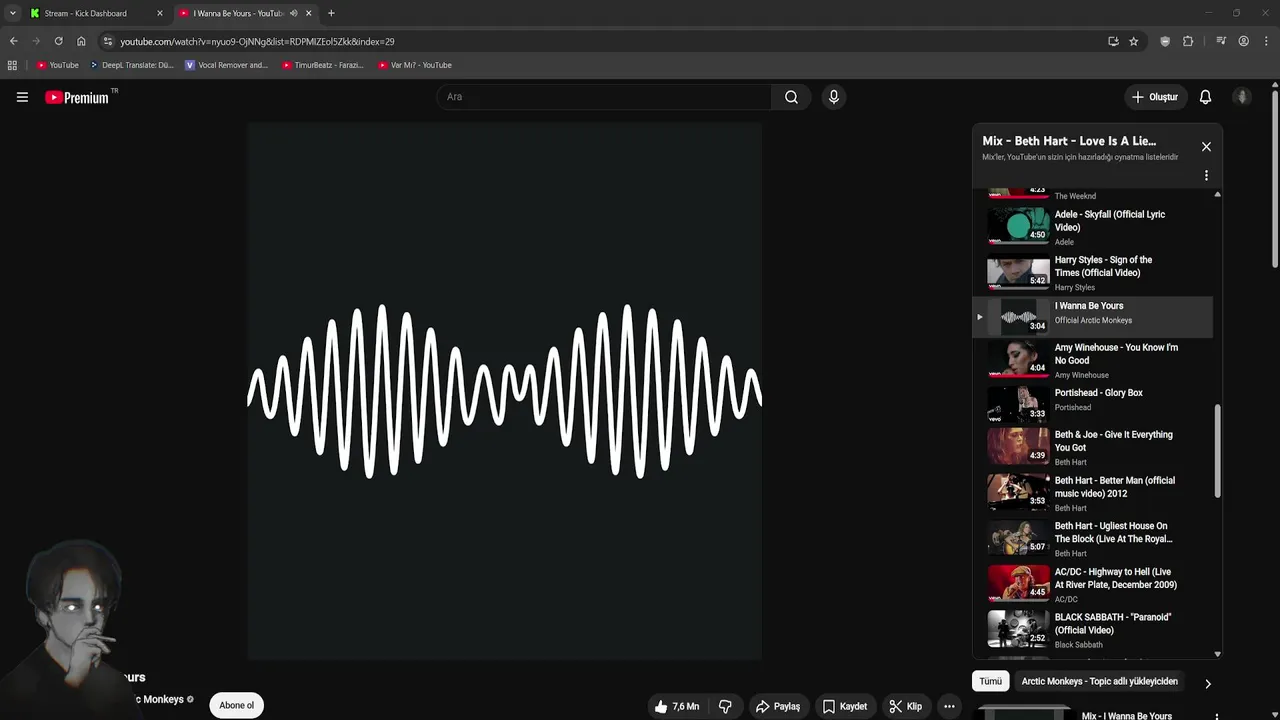This screenshot has width=1280, height=720.
Task: Share the video via Paylaş
Action: (778, 706)
